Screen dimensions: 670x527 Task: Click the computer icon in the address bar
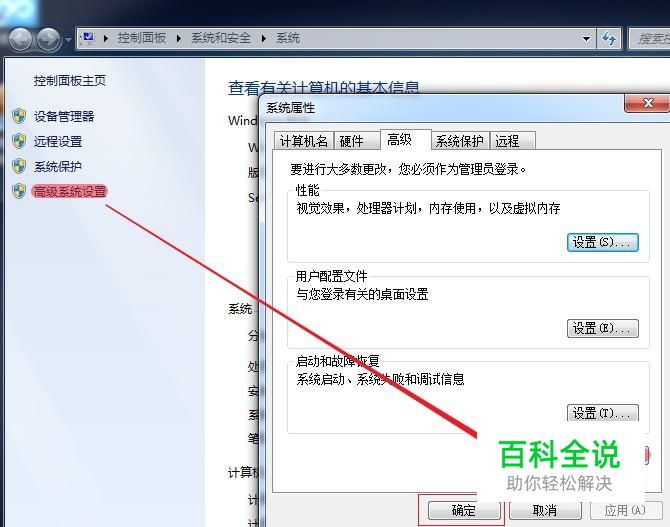[88, 38]
